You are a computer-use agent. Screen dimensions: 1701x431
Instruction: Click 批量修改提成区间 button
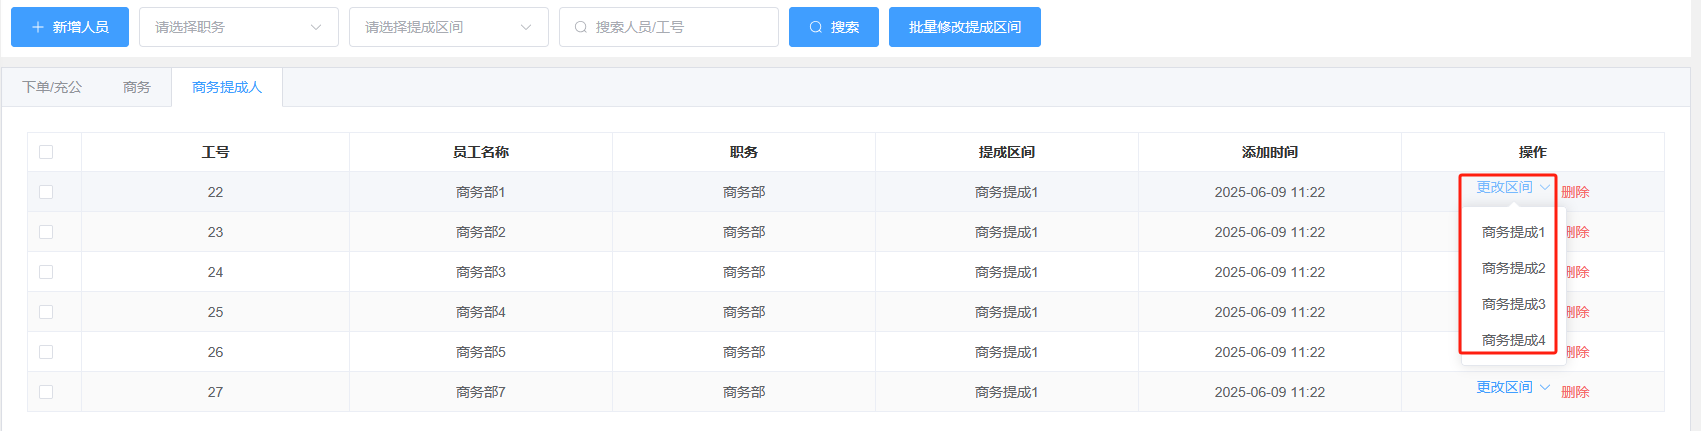point(964,27)
